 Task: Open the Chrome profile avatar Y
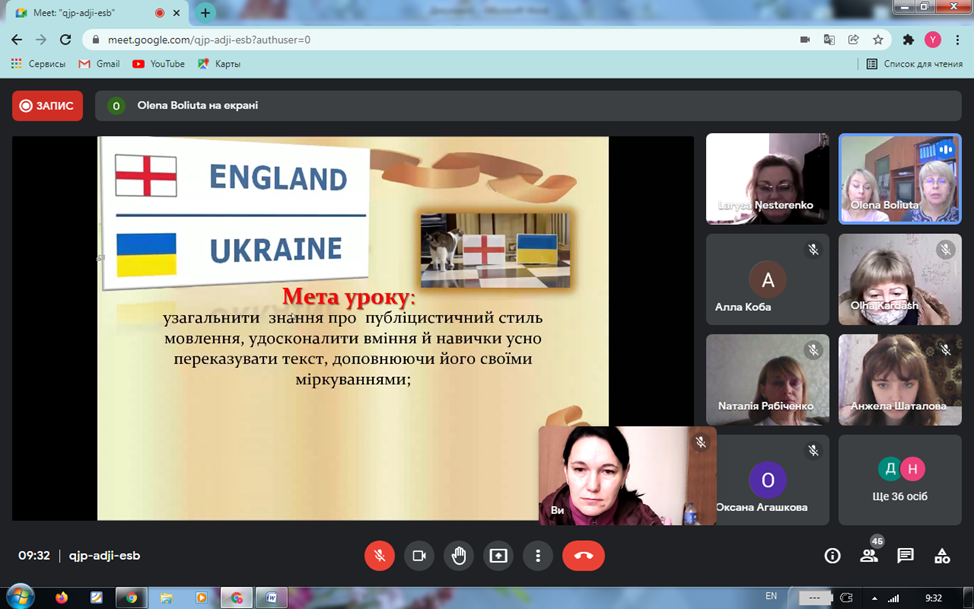point(932,40)
